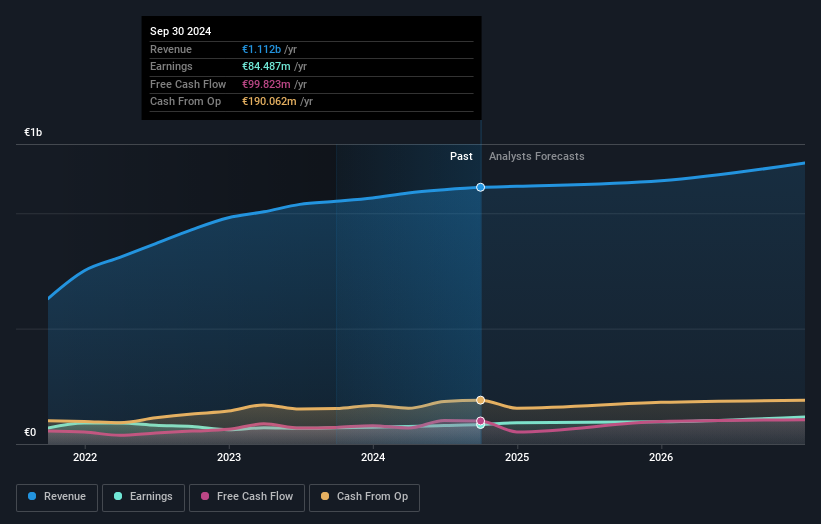Screen dimensions: 821x524
Task: Click the 'Earnings' row label in tooltip
Action: pos(171,66)
